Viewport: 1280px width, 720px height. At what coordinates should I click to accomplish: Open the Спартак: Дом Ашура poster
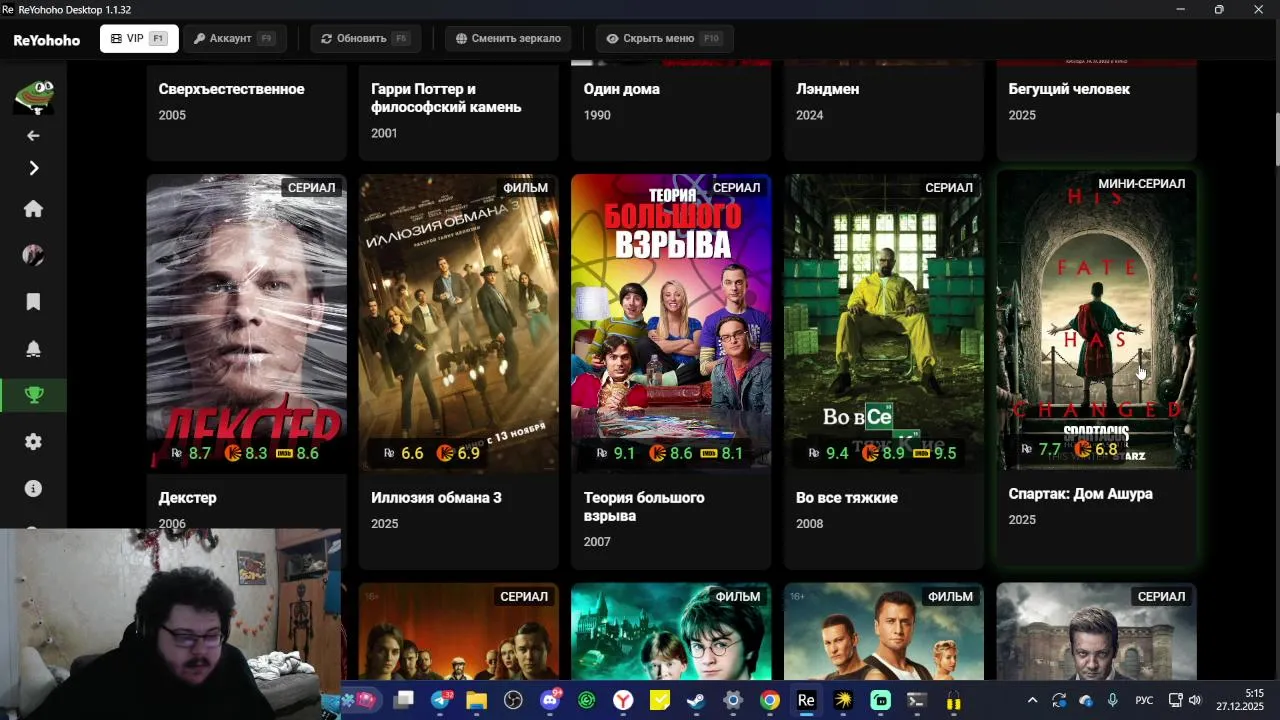[1097, 318]
